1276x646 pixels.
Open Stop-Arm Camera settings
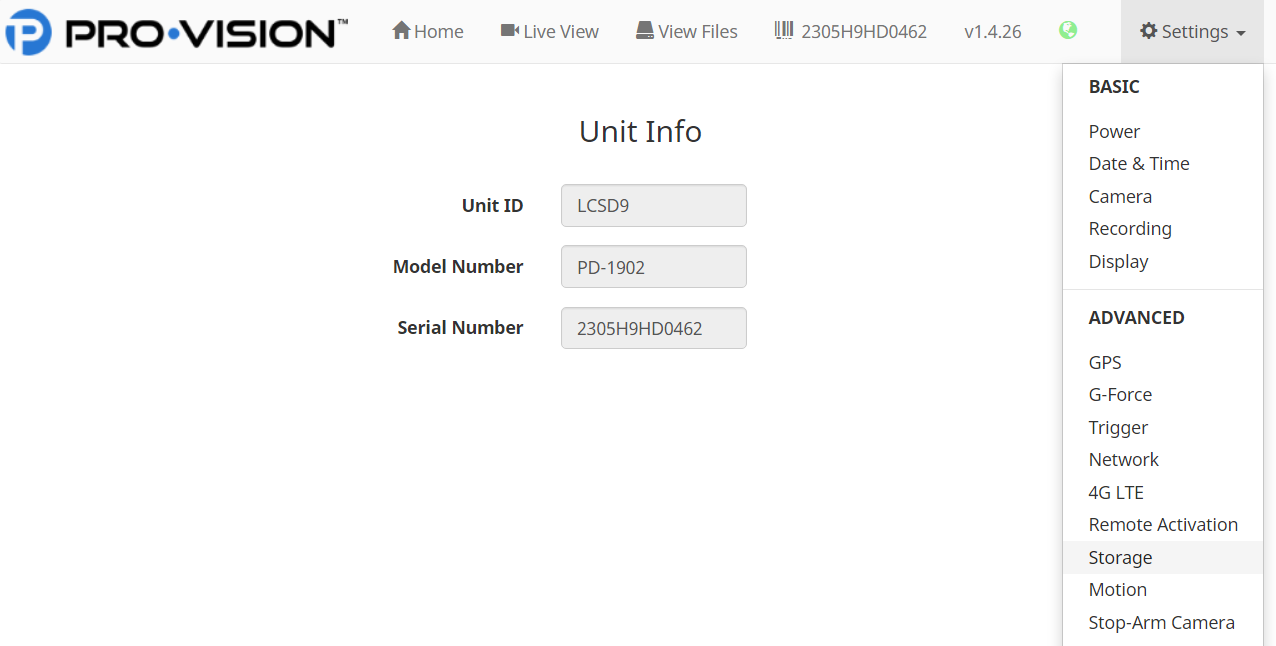coord(1163,623)
